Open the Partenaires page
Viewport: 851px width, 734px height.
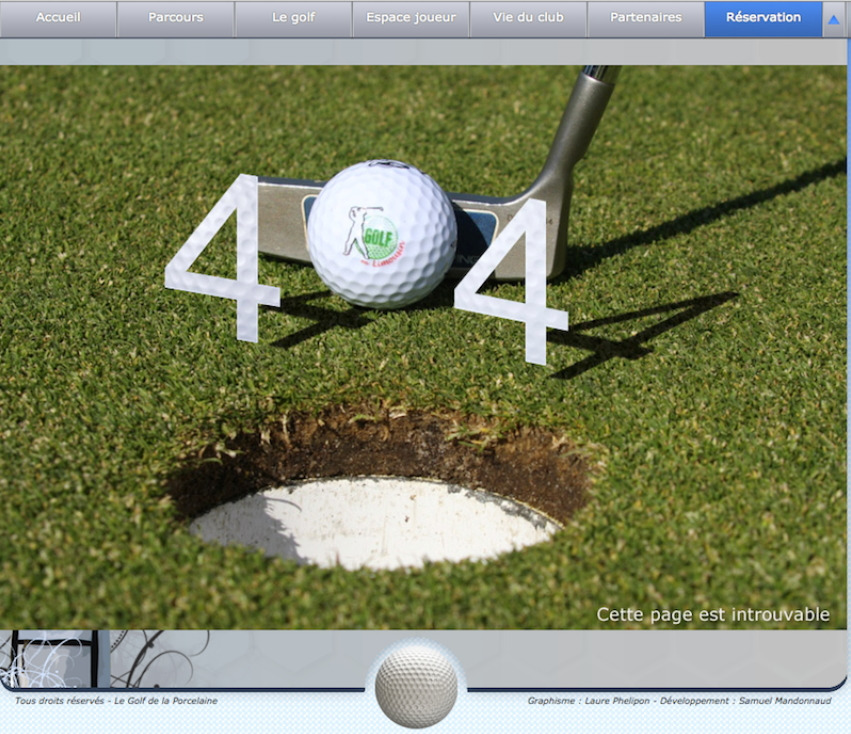(646, 18)
